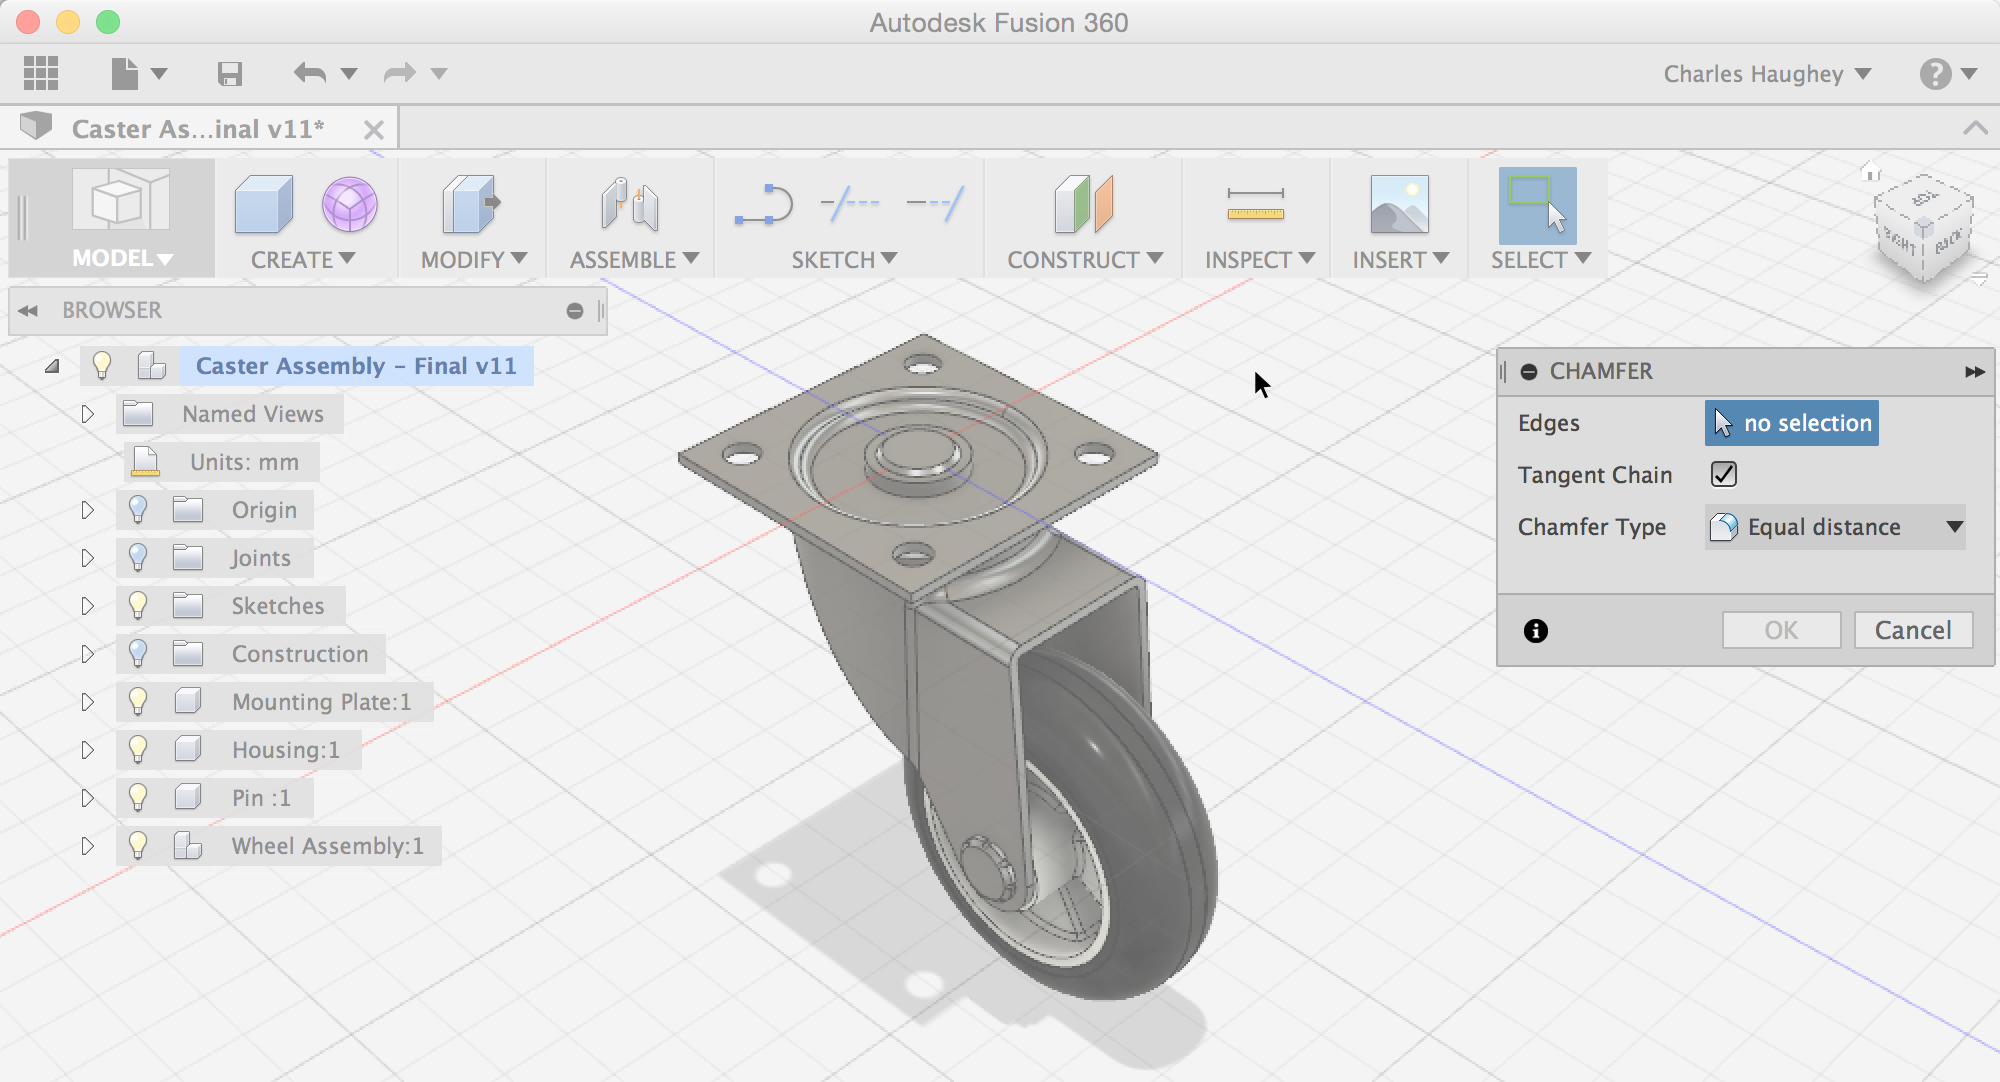
Task: Select the Create Form sphere icon
Action: [349, 204]
